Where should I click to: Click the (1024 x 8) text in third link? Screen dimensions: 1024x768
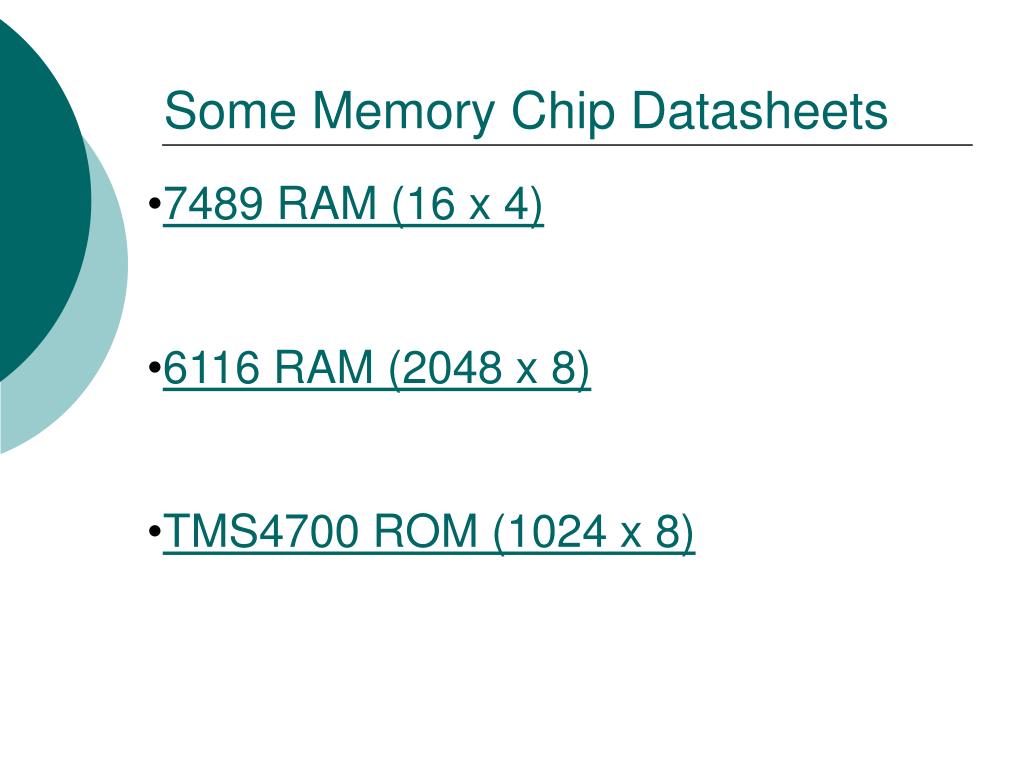pyautogui.click(x=594, y=532)
